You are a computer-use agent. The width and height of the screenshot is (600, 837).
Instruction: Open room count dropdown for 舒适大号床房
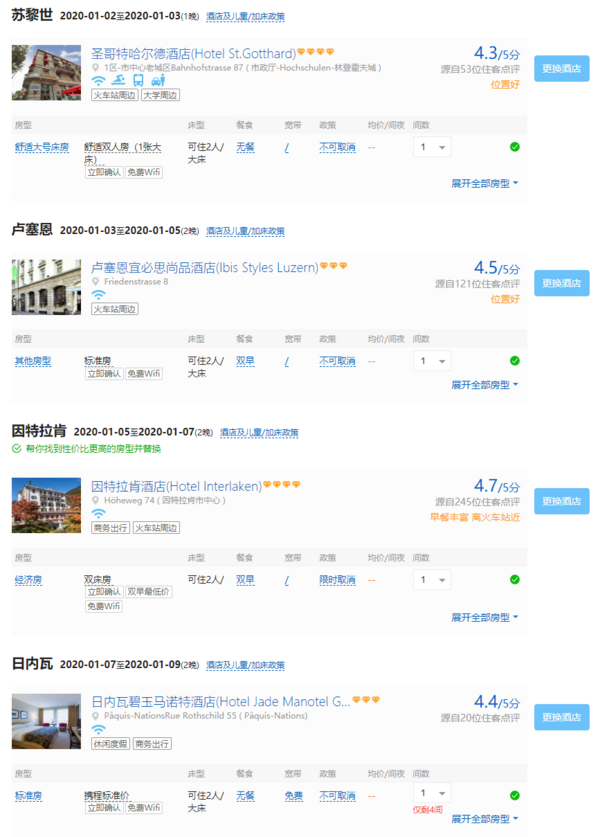click(432, 147)
